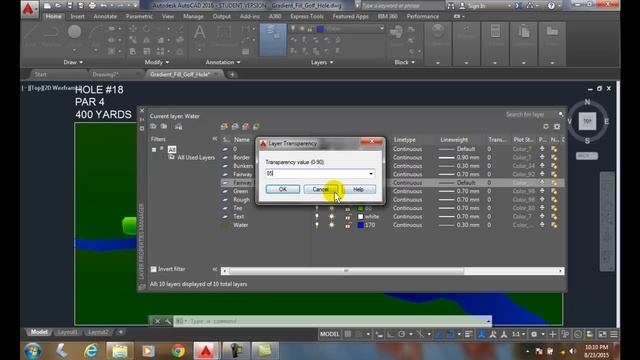Open the Layer States Manager icon
The width and height of the screenshot is (640, 360).
pos(178,127)
